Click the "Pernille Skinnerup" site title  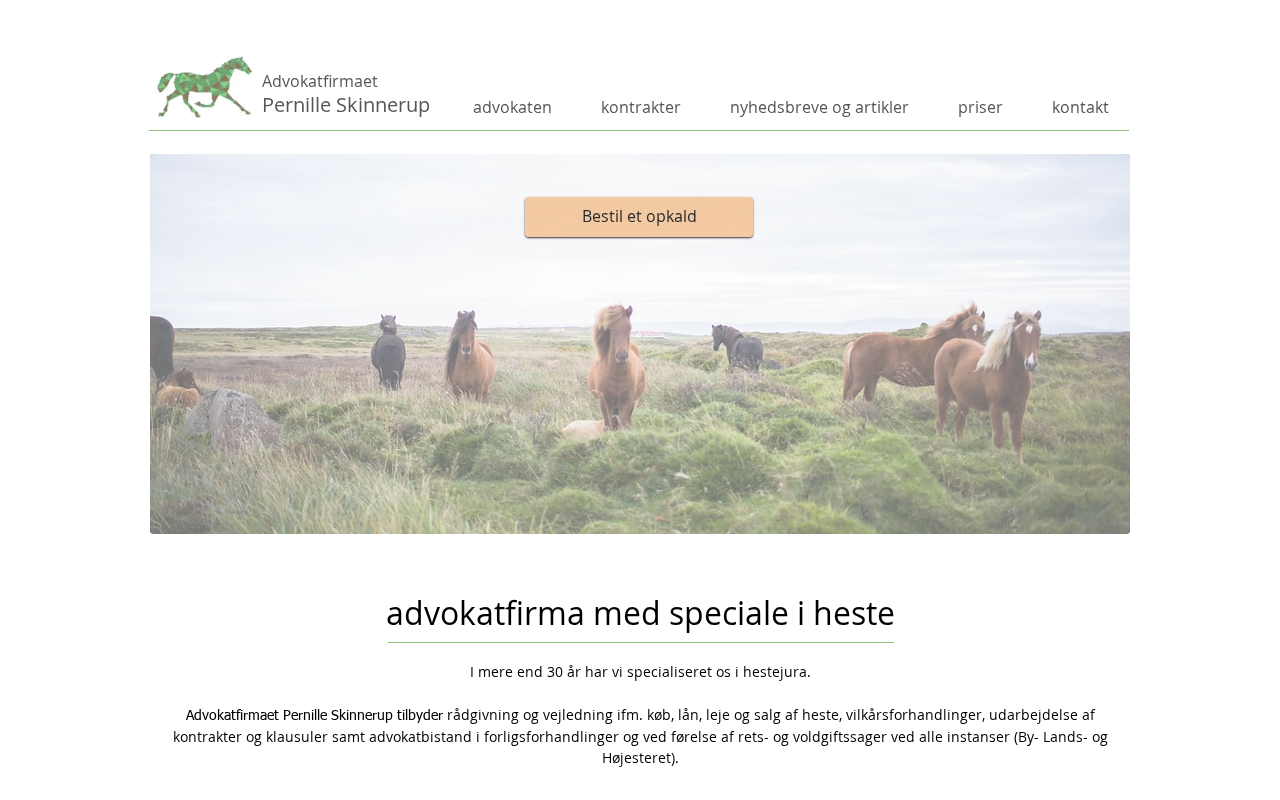[x=346, y=105]
